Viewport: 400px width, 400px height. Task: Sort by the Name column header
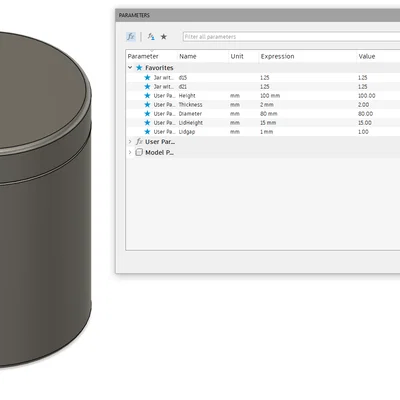(x=188, y=56)
